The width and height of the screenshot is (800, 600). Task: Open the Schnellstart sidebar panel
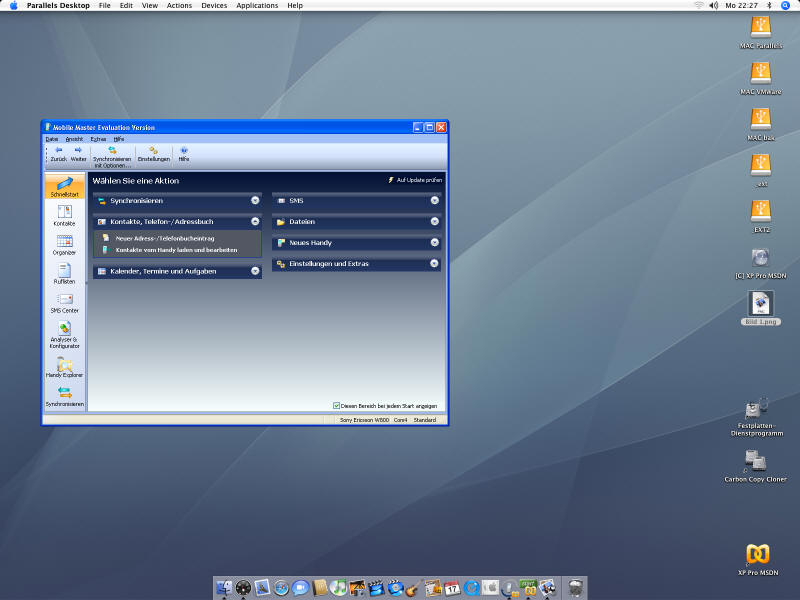[x=64, y=186]
